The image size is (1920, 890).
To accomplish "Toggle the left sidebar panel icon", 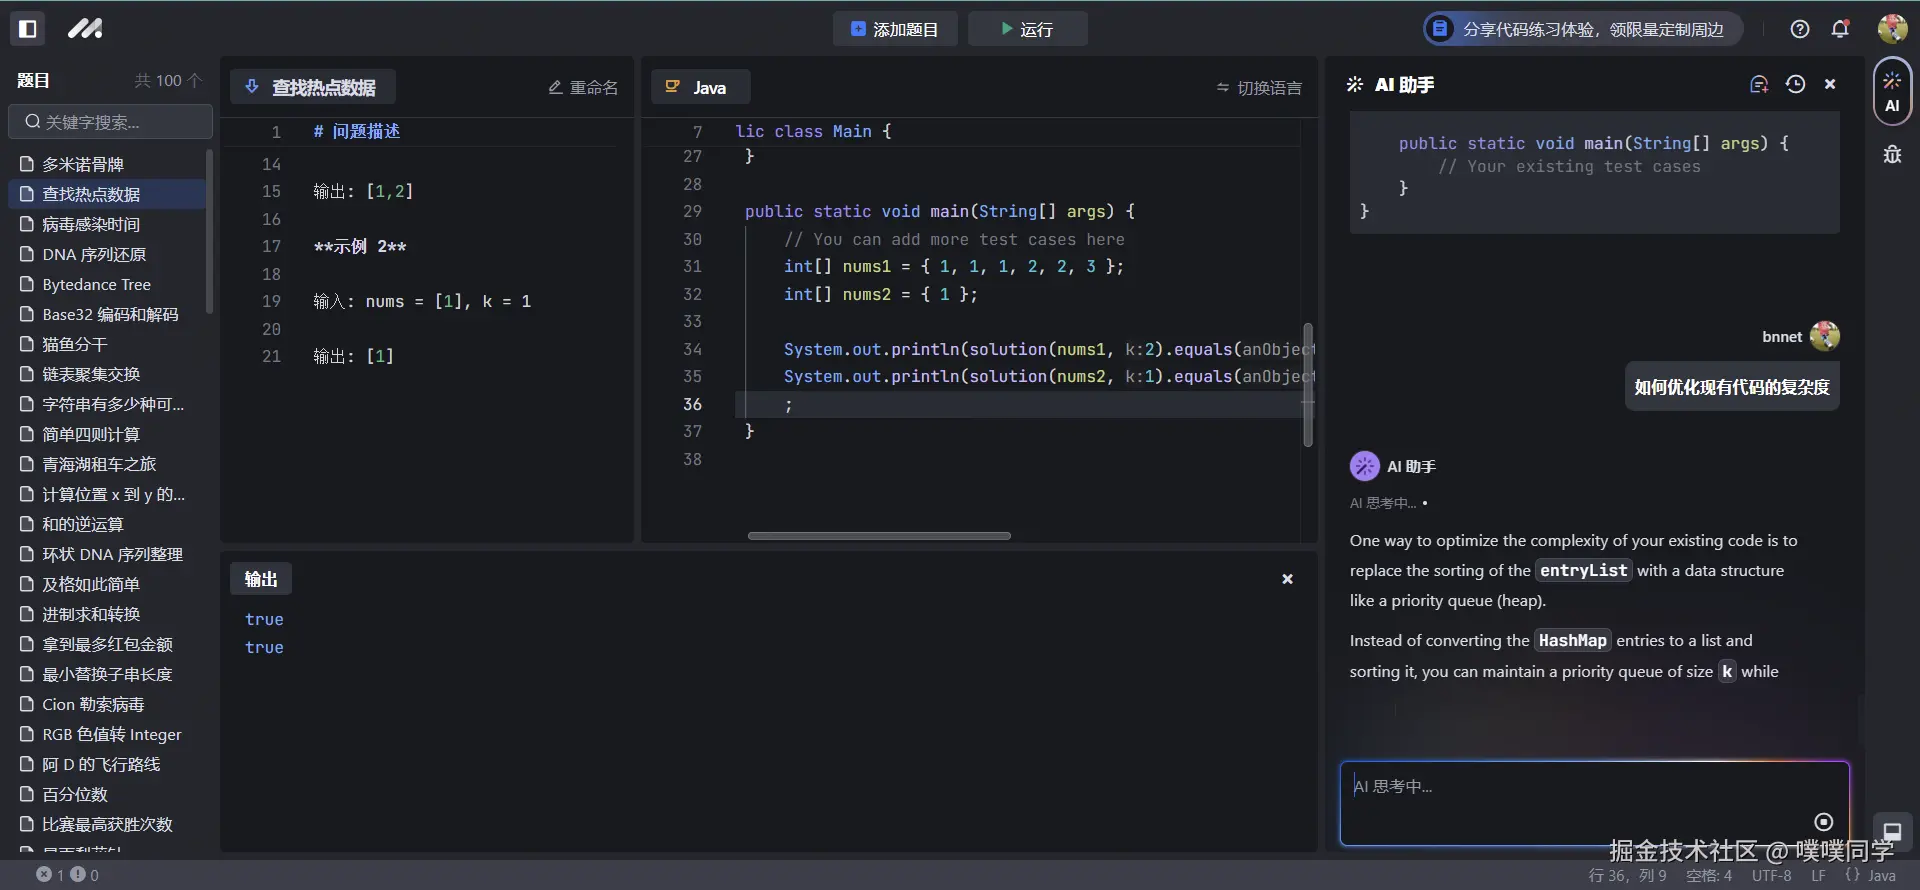I will click(28, 29).
